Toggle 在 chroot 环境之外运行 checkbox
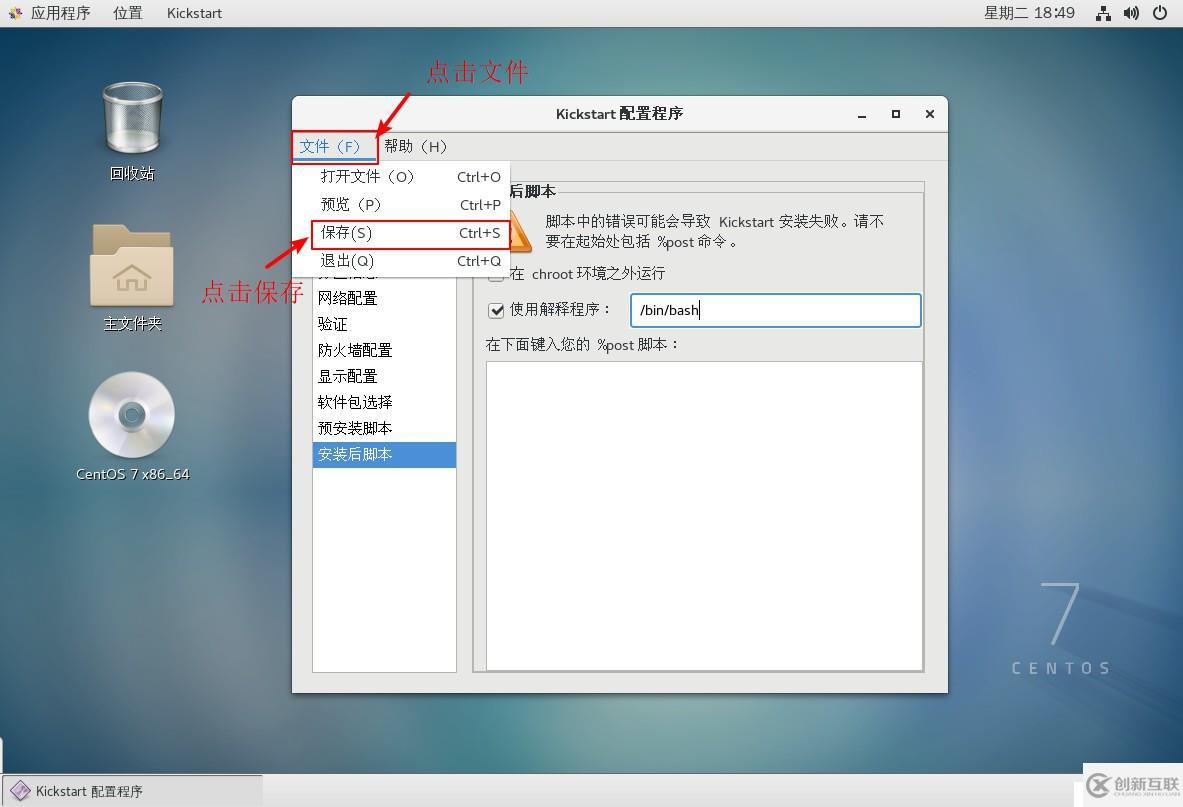This screenshot has height=807, width=1183. pos(496,275)
